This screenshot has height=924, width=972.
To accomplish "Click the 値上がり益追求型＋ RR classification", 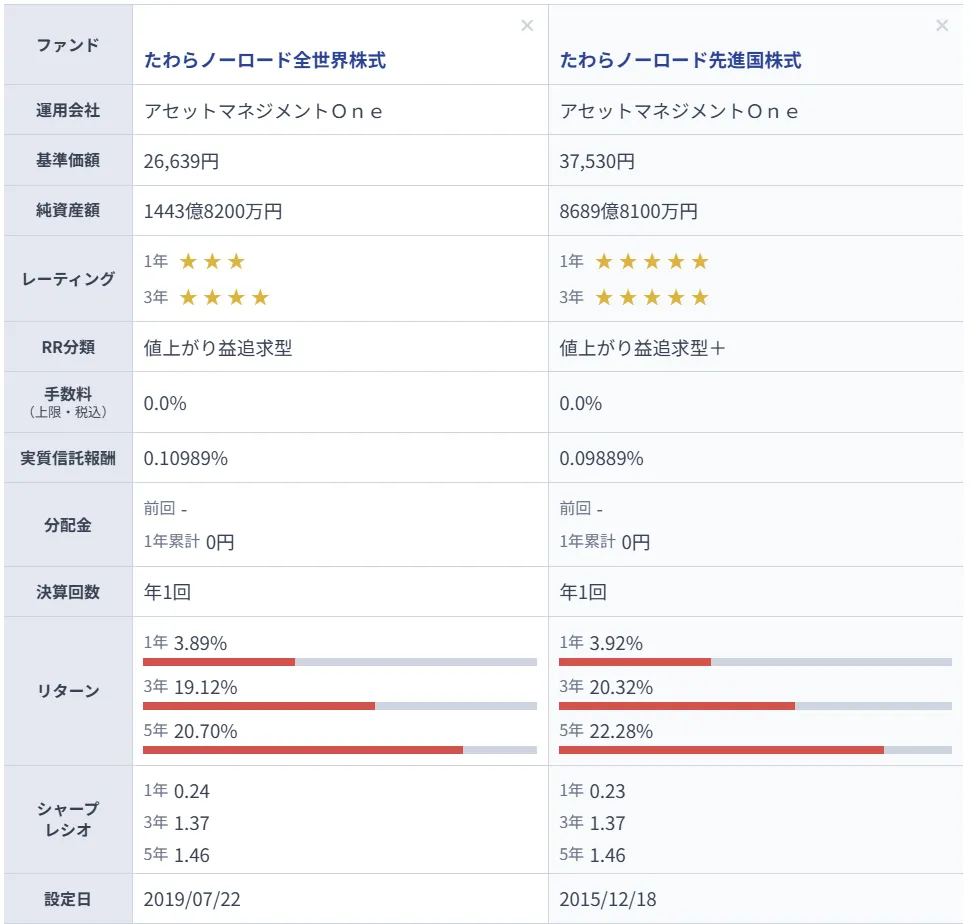I will (642, 348).
